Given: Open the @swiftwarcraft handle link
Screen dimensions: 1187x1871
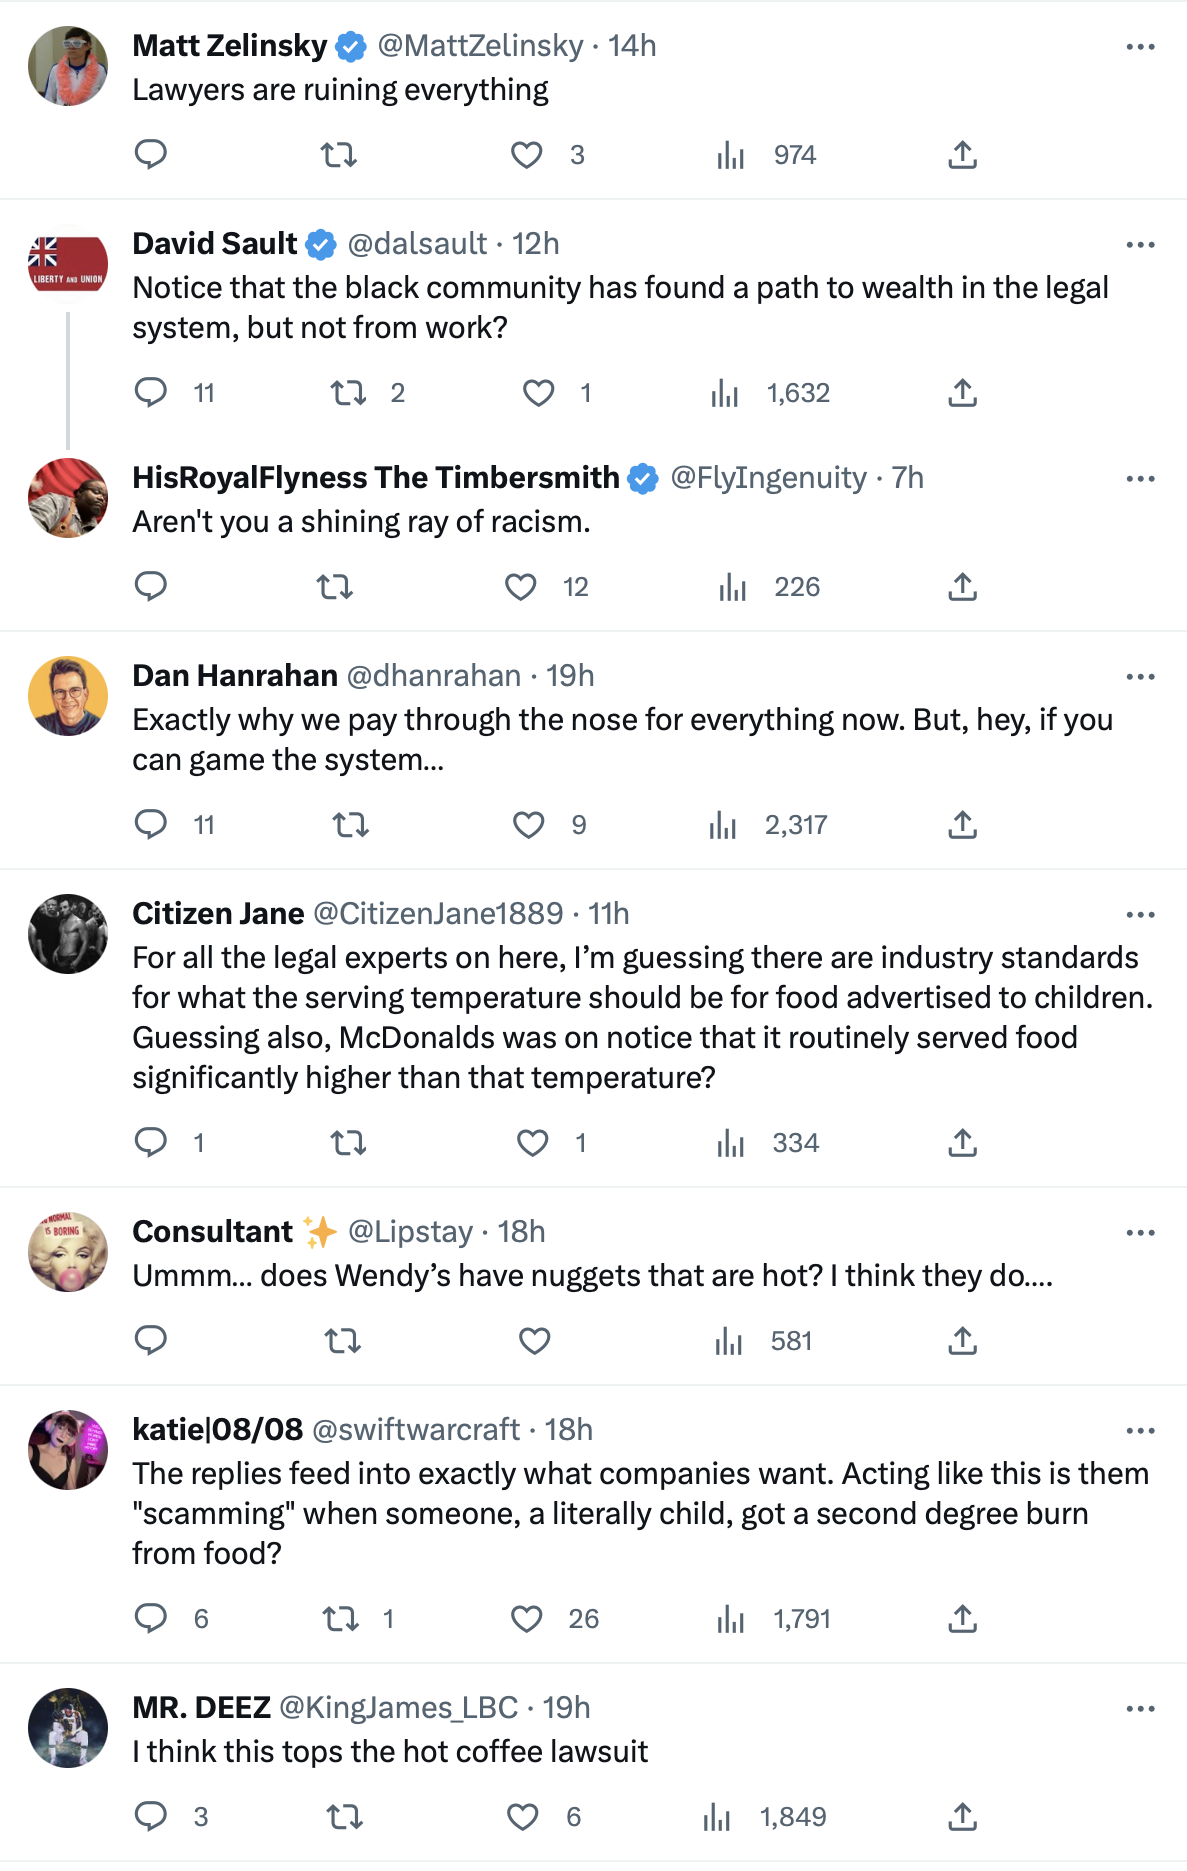Looking at the screenshot, I should [416, 1430].
